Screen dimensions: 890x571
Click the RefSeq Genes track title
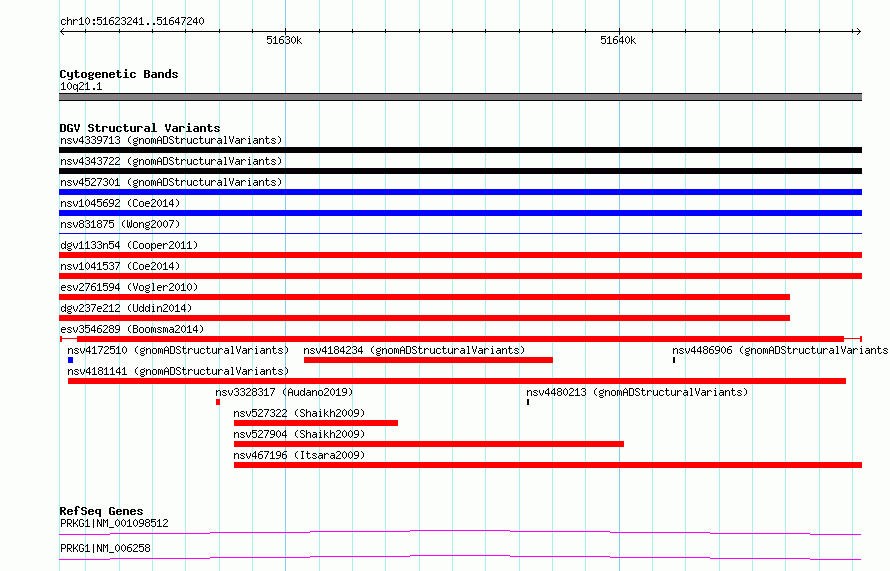point(101,511)
